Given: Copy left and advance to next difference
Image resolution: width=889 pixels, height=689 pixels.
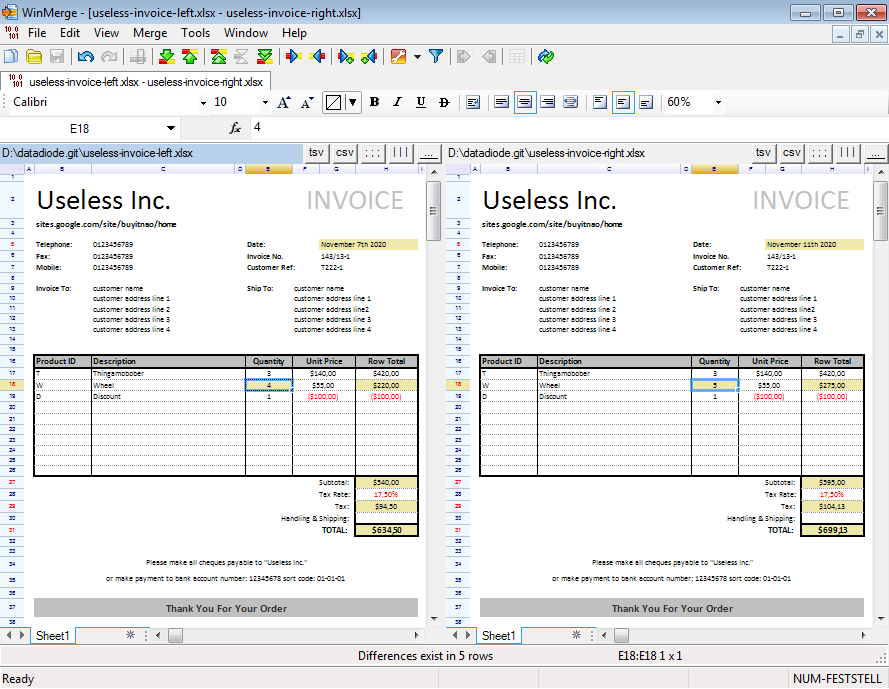Looking at the screenshot, I should click(369, 56).
